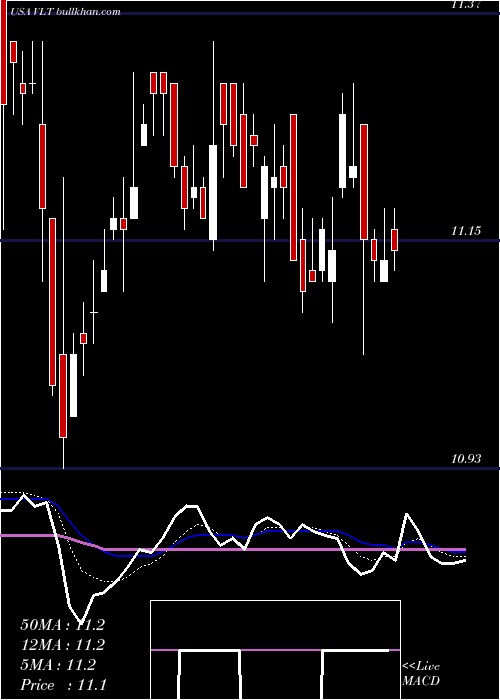500x700 pixels.
Task: Click the '<<Live MACD' label
Action: [x=421, y=673]
